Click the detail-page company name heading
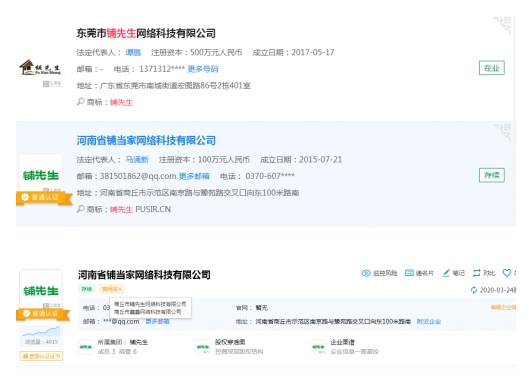 tap(144, 275)
